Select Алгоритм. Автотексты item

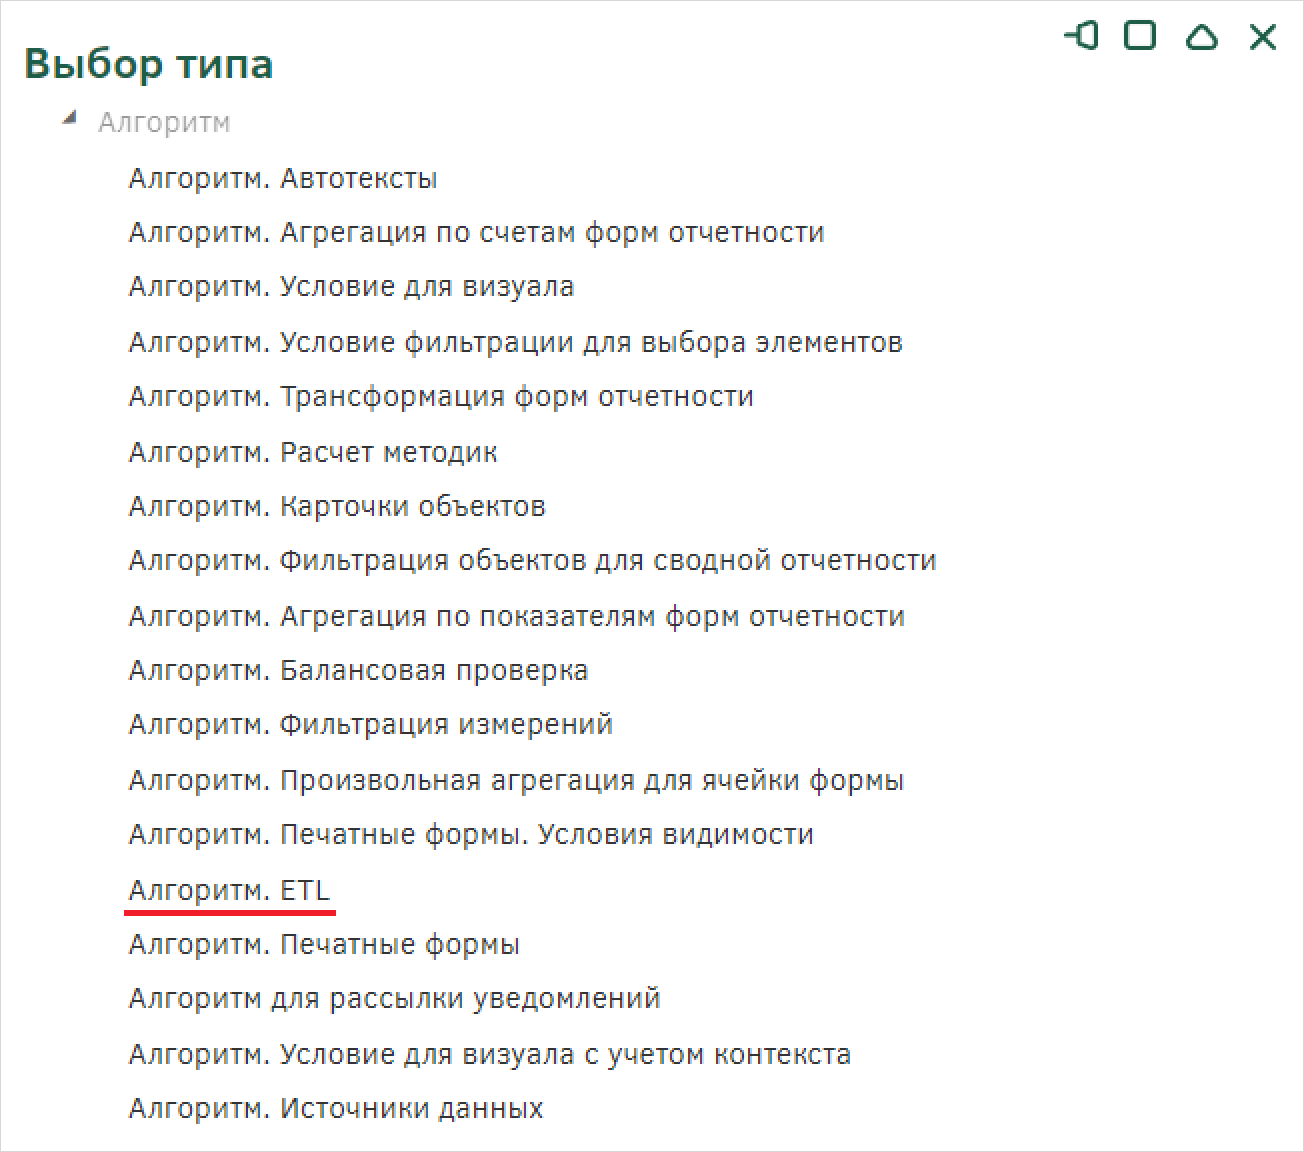click(283, 179)
